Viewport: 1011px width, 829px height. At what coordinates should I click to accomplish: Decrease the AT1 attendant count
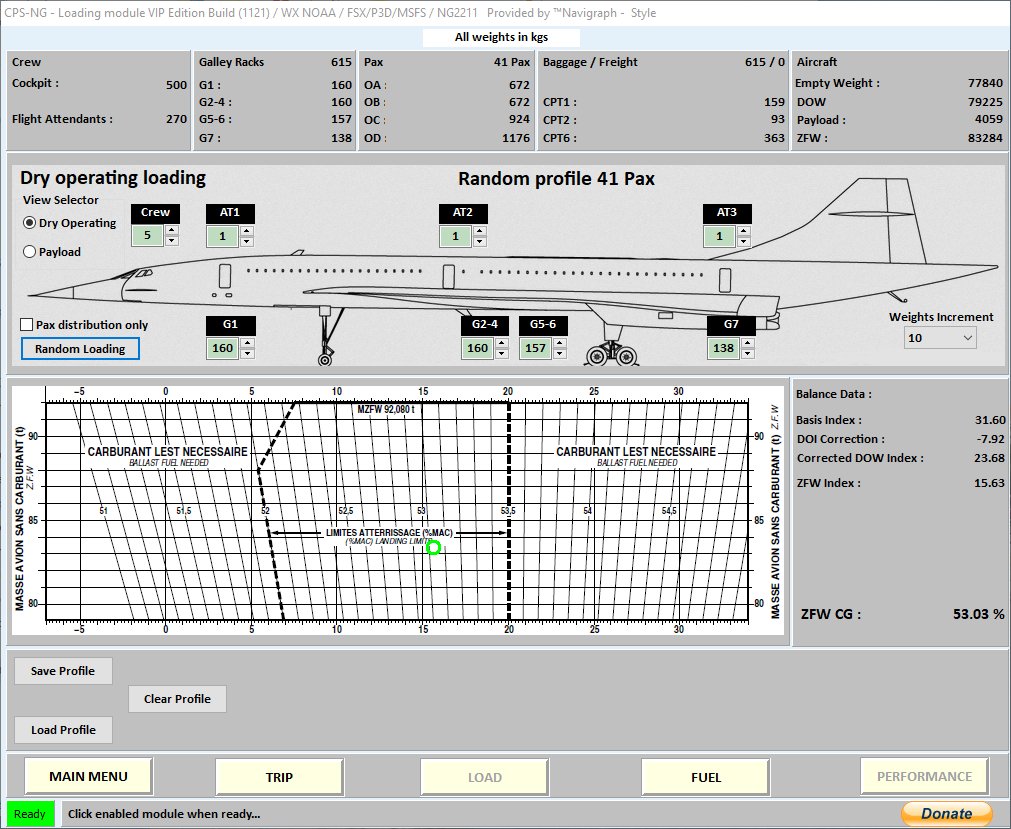point(246,242)
